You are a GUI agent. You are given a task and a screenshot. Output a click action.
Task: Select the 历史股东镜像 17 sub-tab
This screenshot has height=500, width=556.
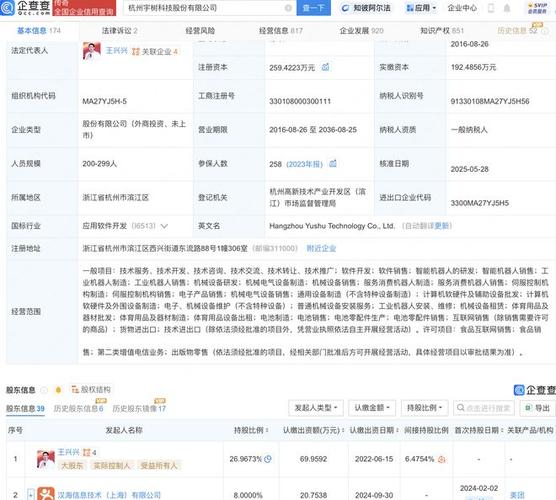pos(139,409)
